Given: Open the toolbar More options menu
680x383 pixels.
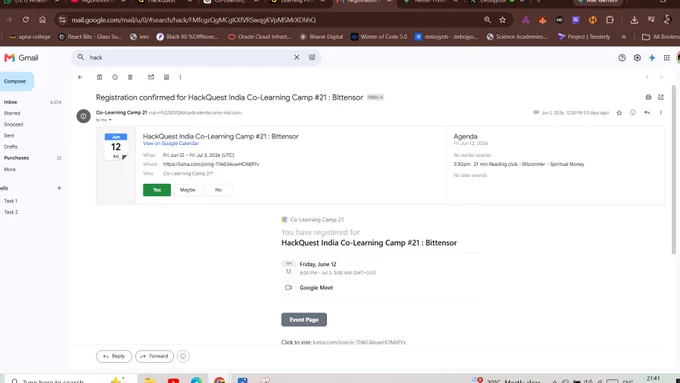Looking at the screenshot, I should [x=180, y=77].
